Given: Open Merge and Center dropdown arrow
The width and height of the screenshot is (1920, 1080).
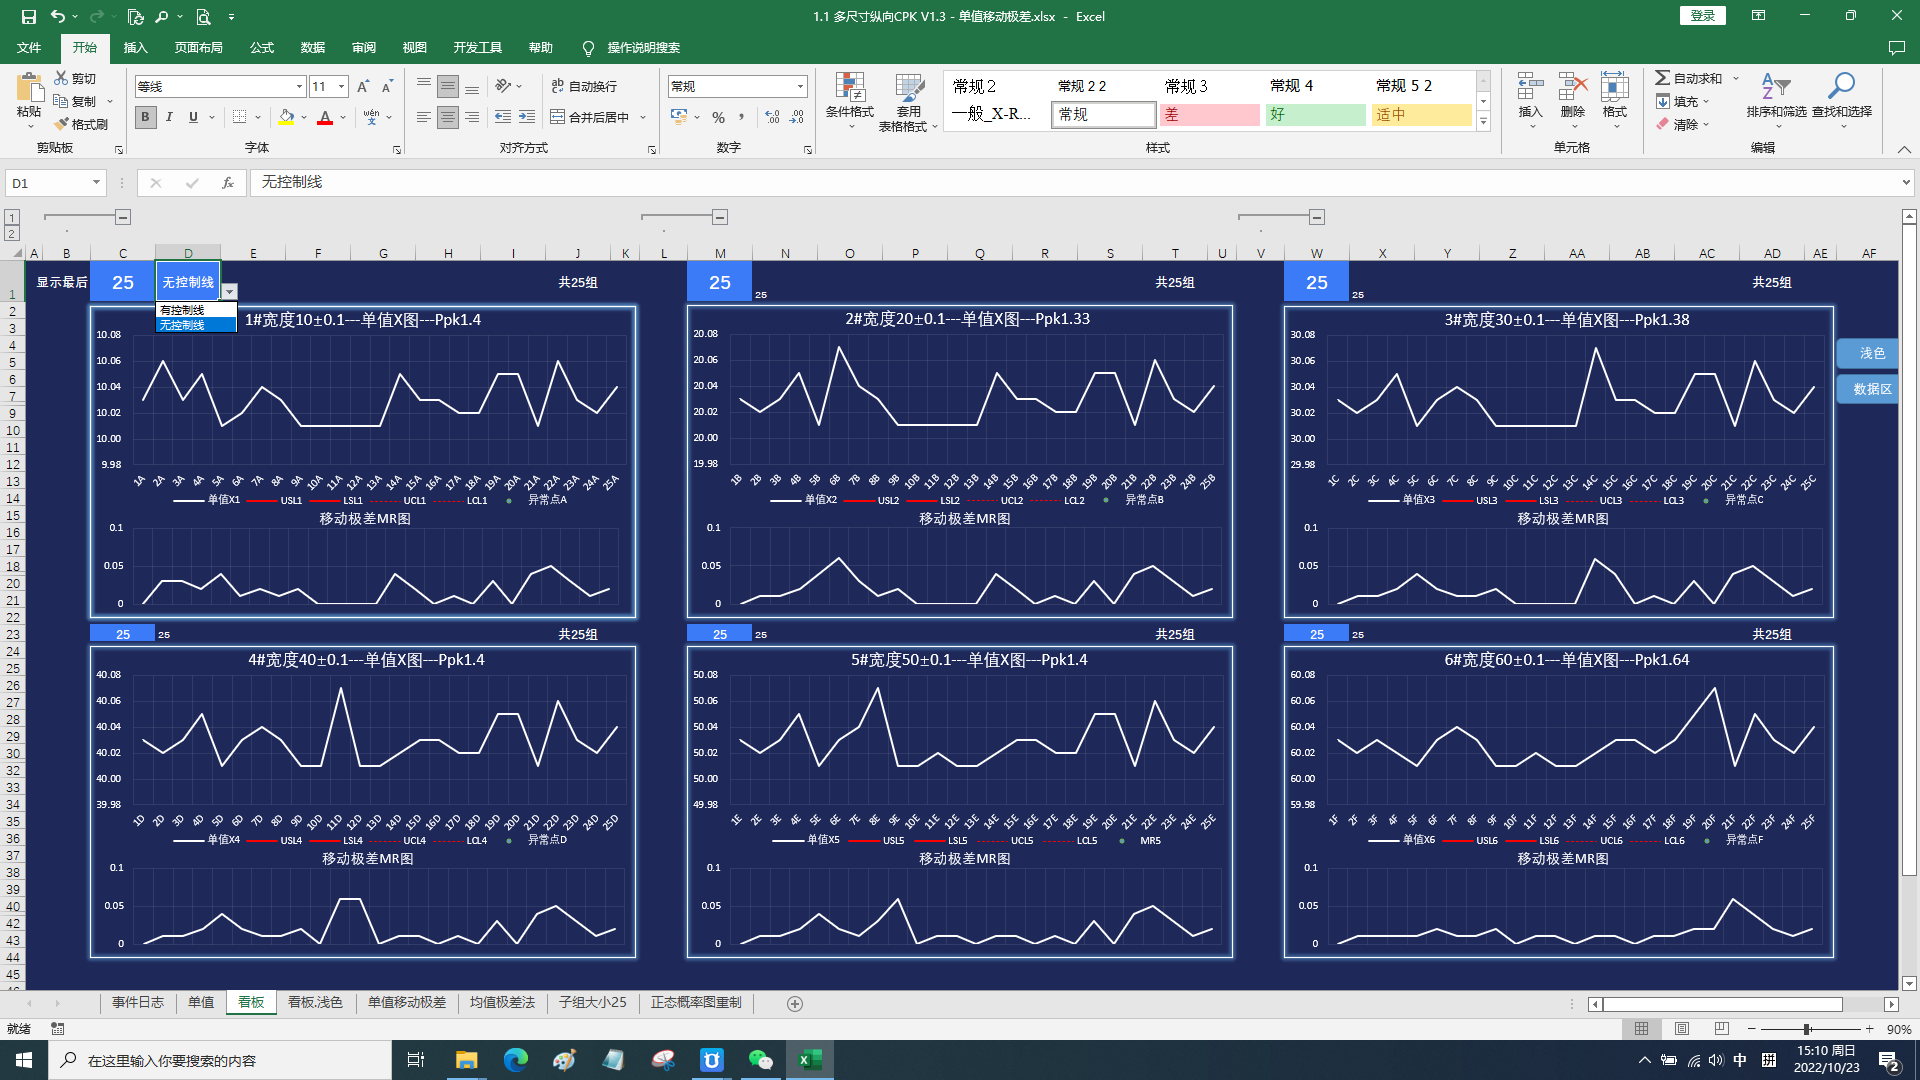Looking at the screenshot, I should click(x=643, y=117).
